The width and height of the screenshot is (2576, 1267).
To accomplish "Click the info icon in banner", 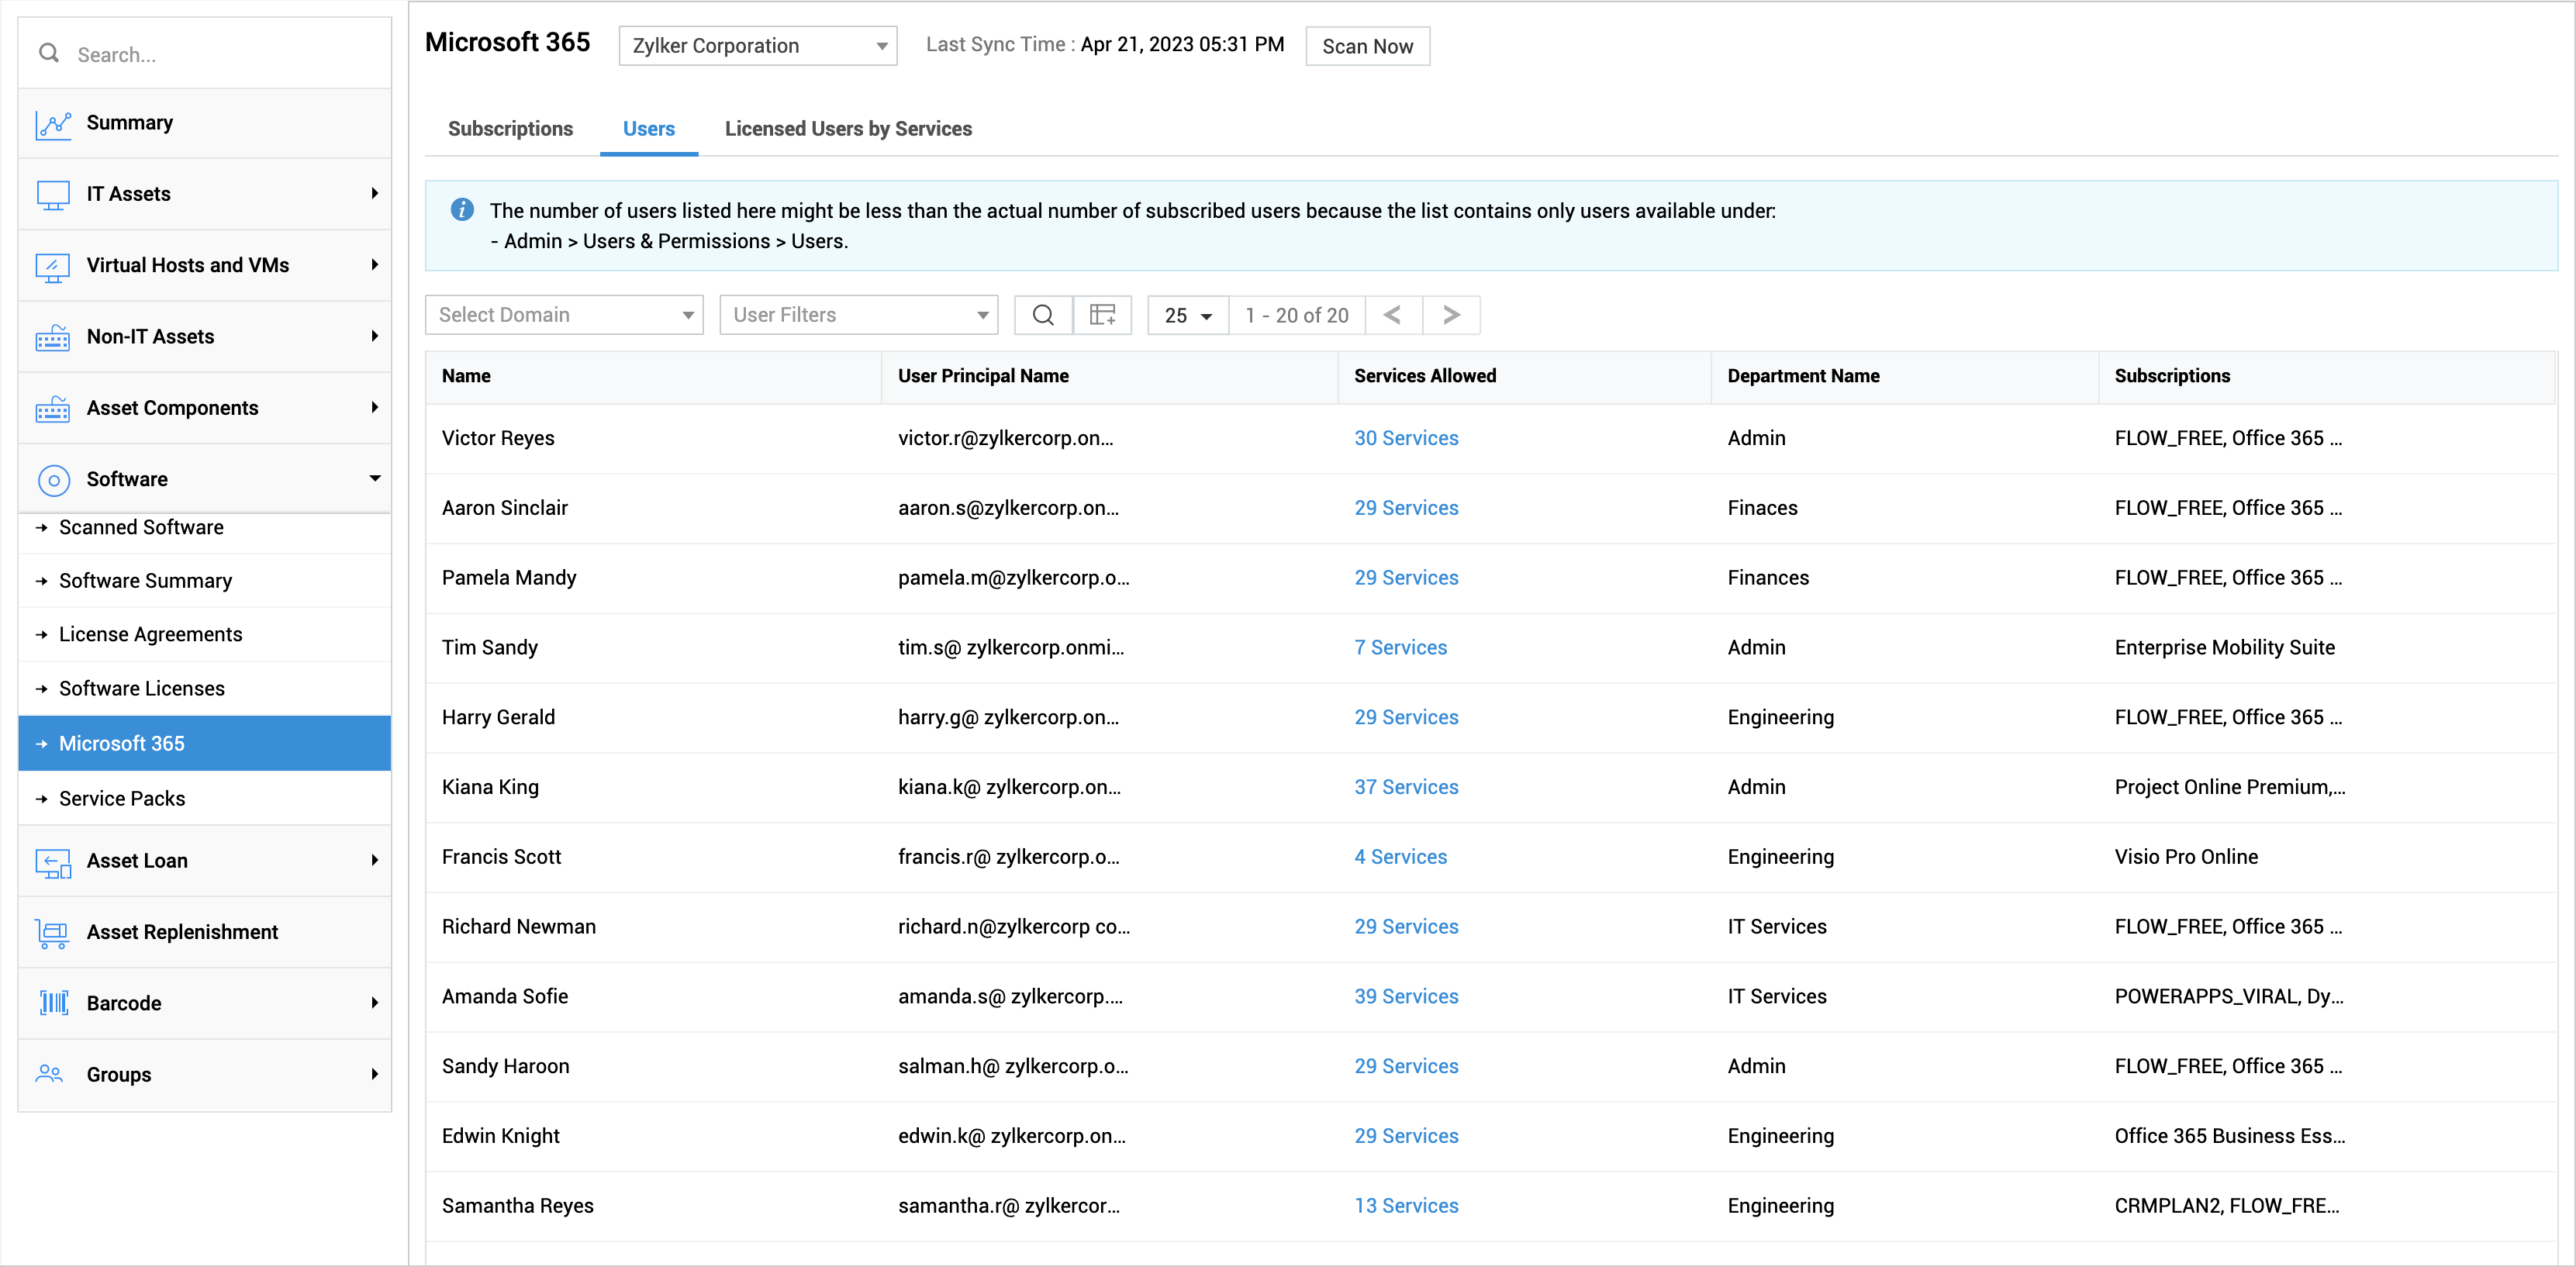I will pos(461,210).
